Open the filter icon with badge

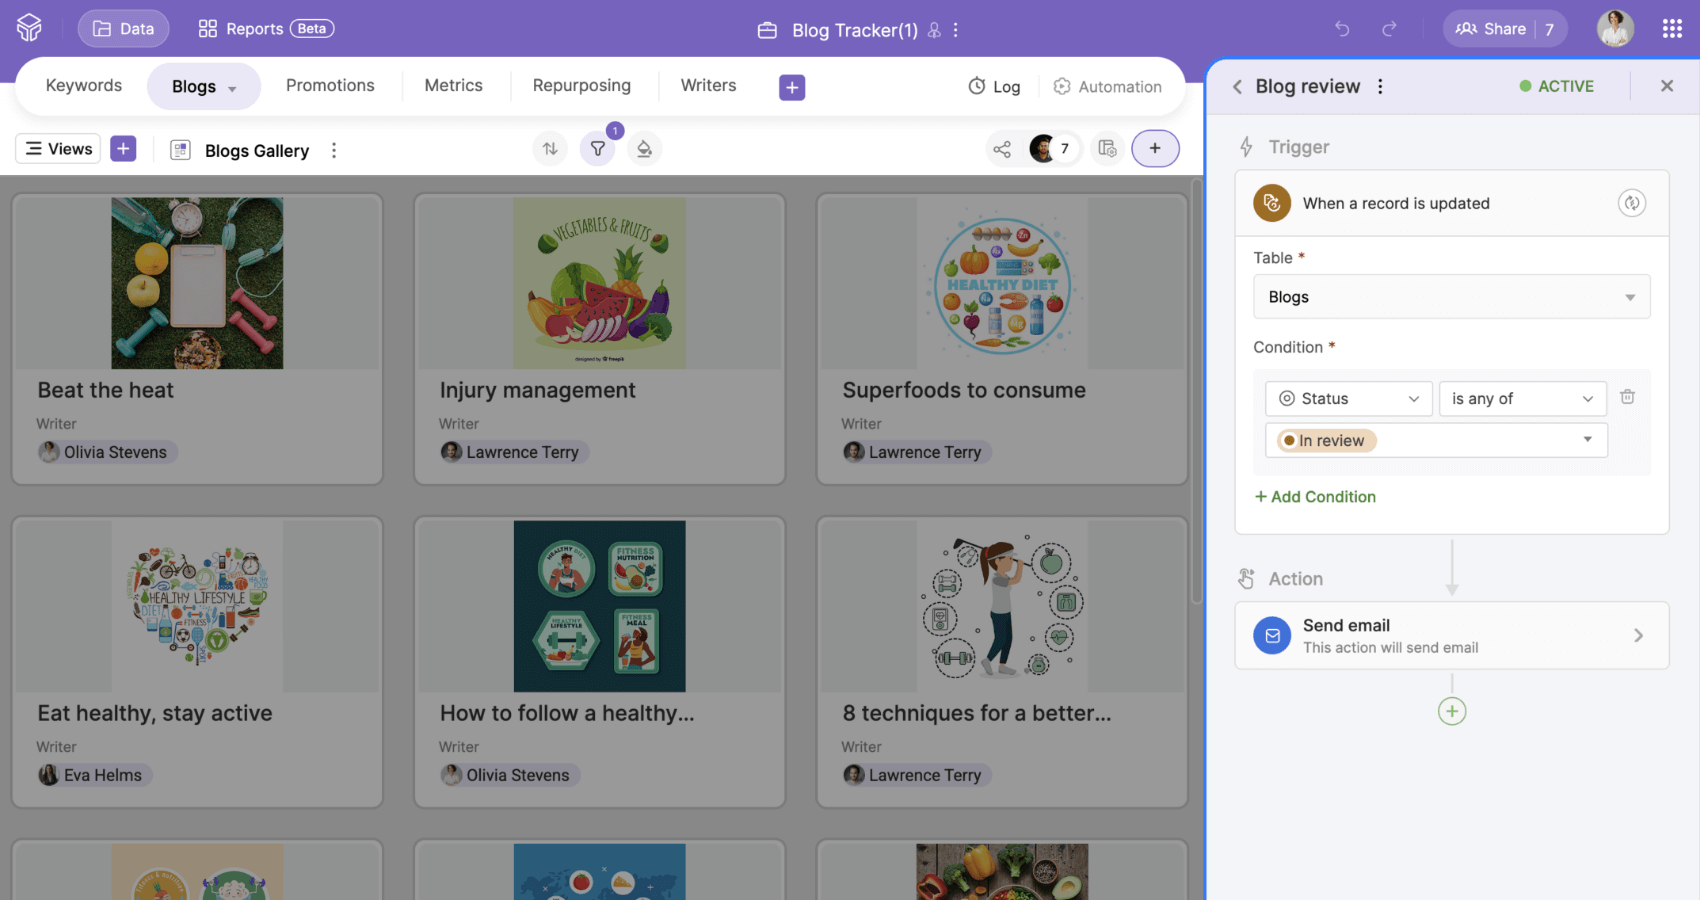pyautogui.click(x=597, y=149)
